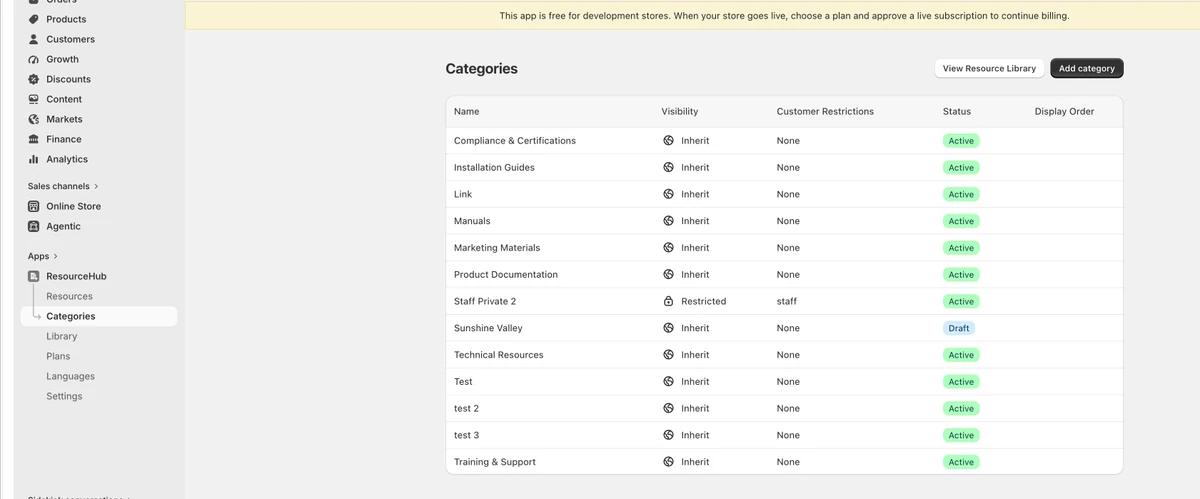
Task: Click globe icon in Manuals row
Action: click(668, 221)
